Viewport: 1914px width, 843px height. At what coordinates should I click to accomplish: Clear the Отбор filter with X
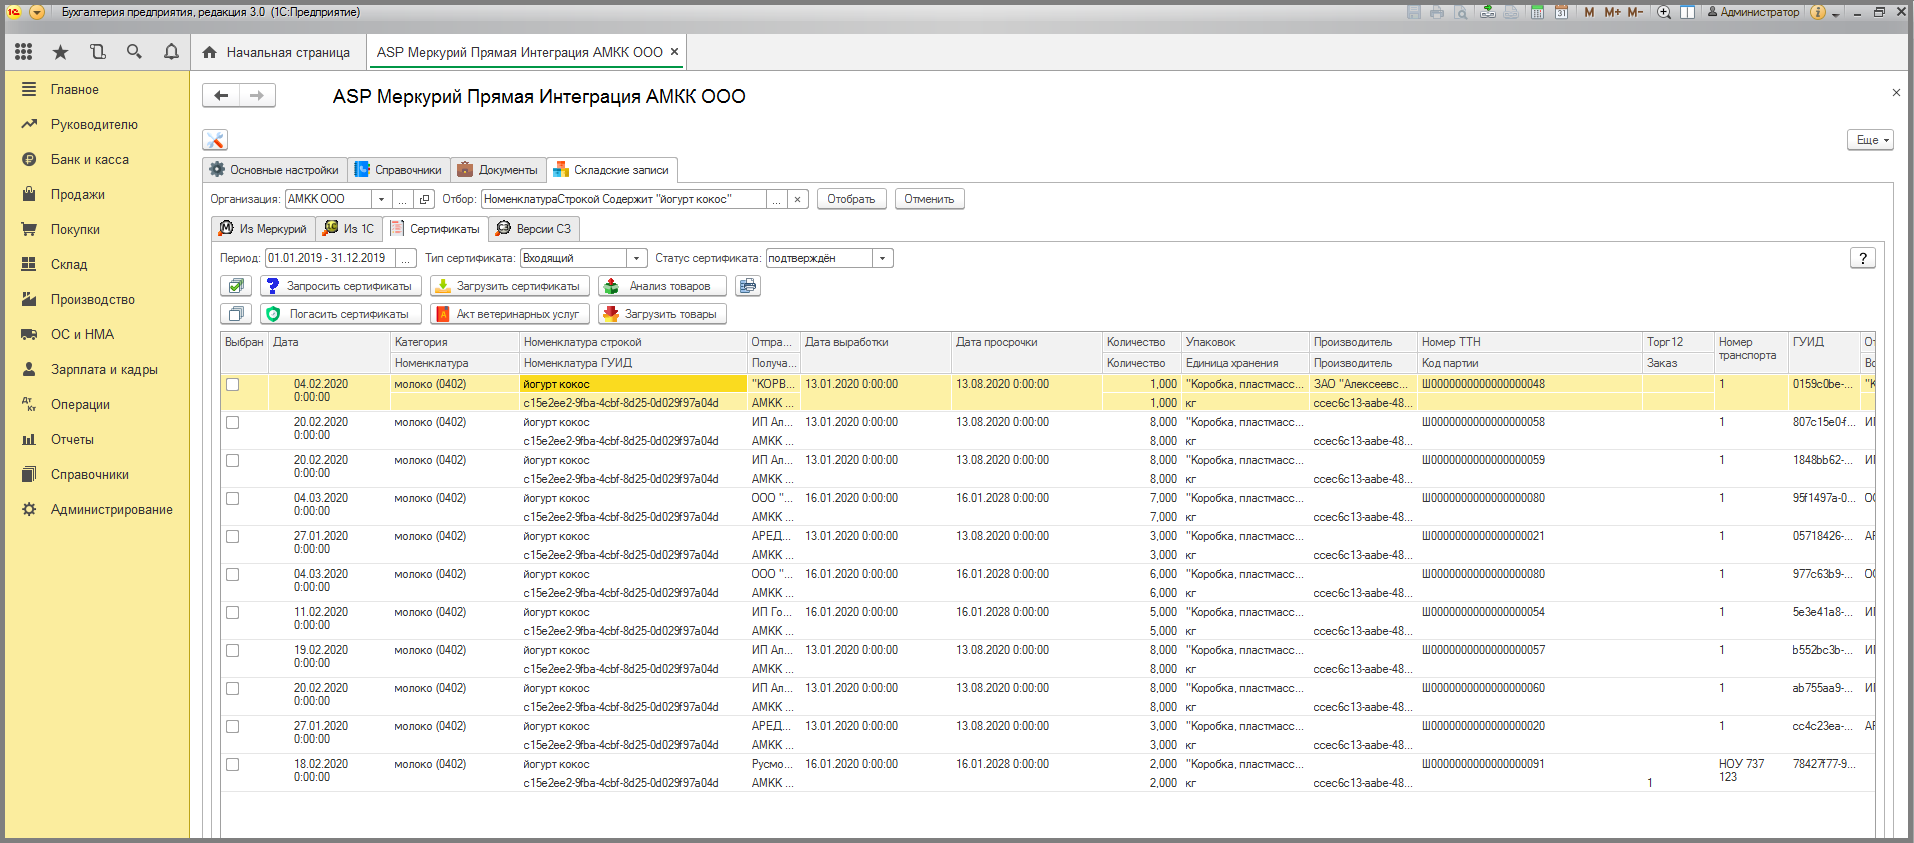tap(797, 199)
